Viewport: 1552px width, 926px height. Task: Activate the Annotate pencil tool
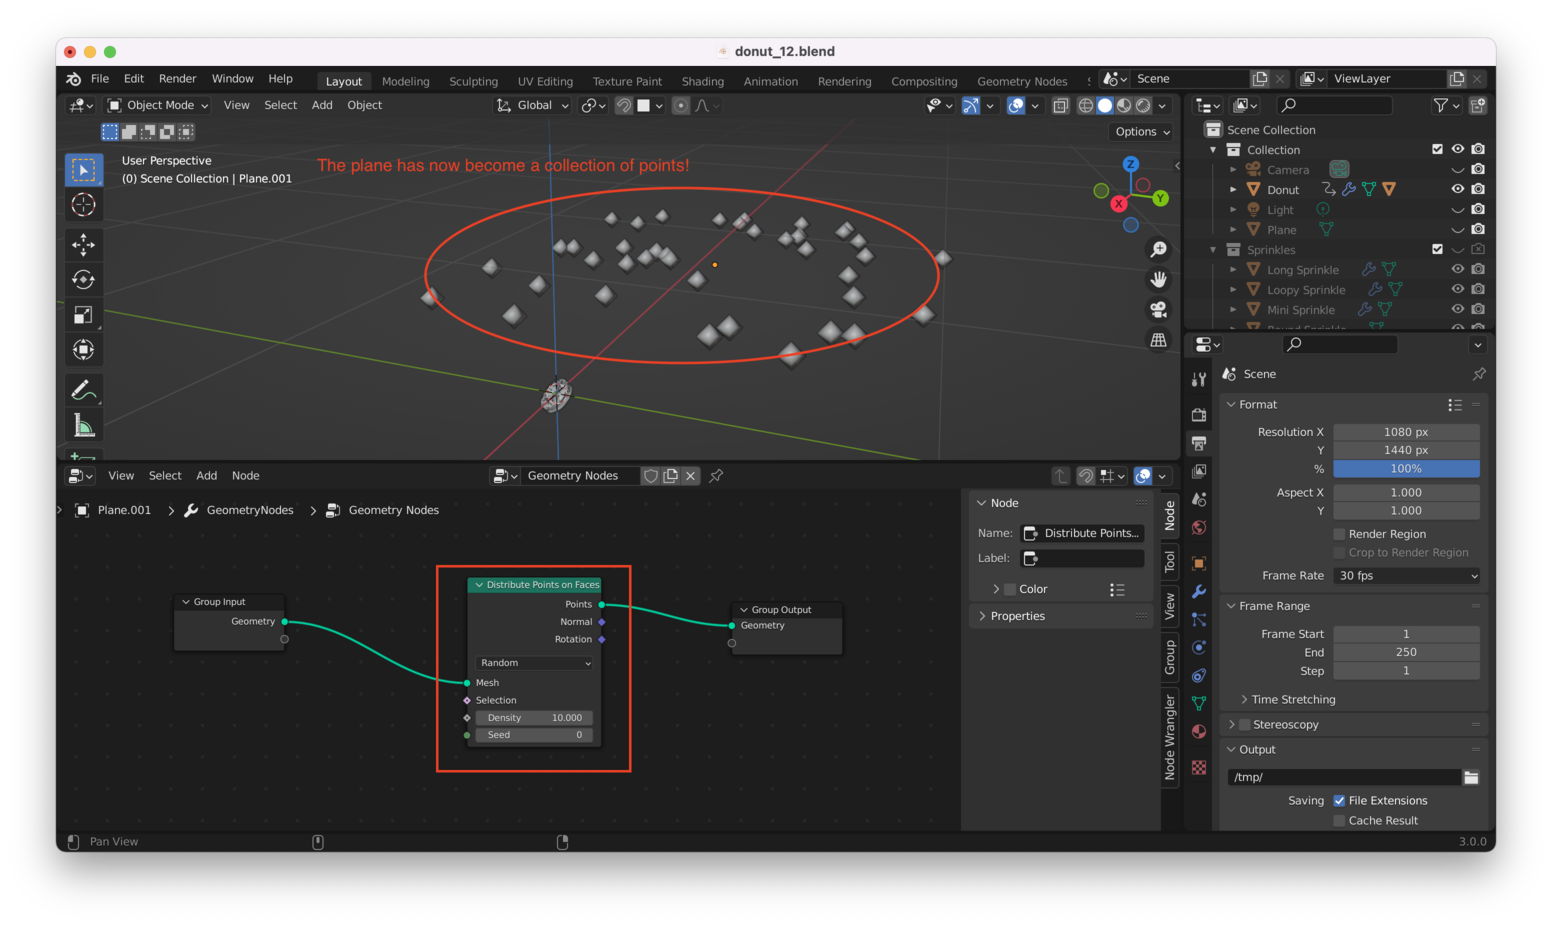(84, 390)
